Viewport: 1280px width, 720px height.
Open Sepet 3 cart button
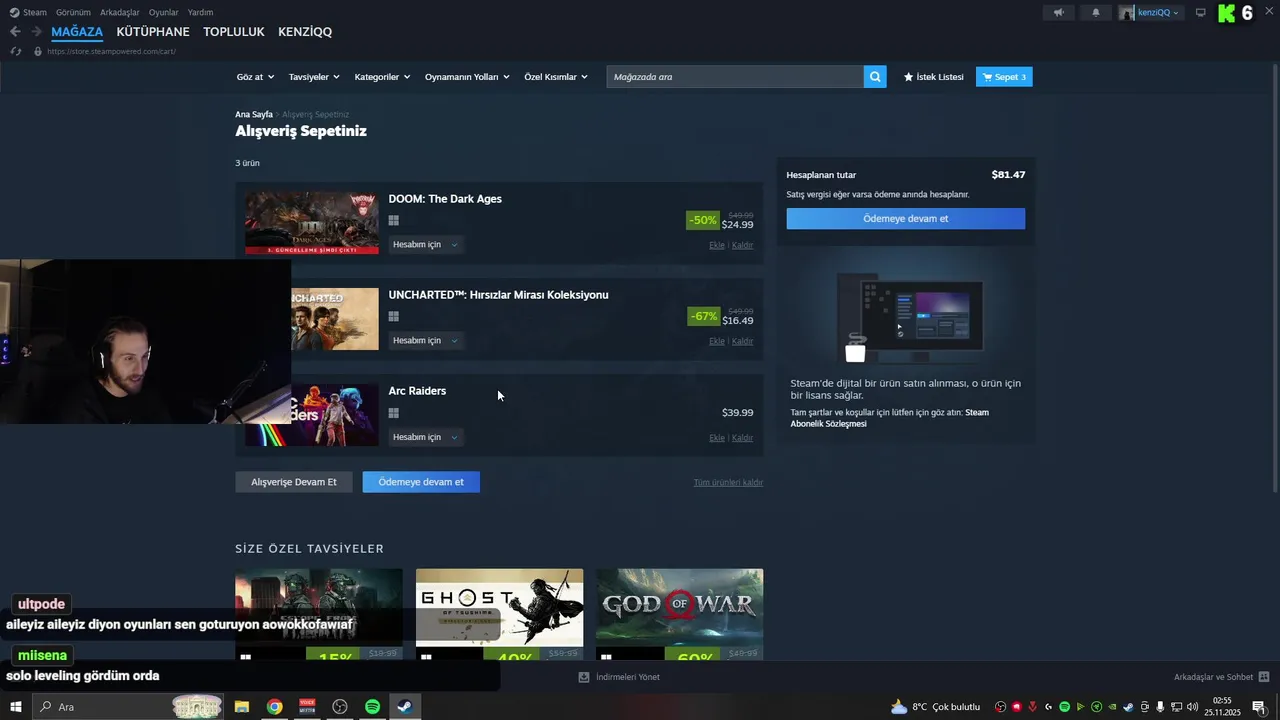click(x=1004, y=77)
